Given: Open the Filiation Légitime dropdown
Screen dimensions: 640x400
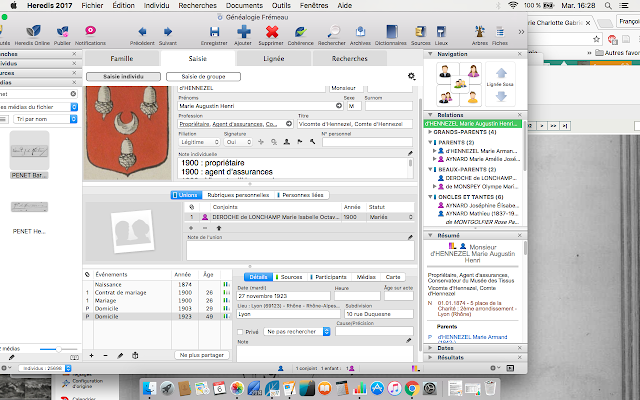Looking at the screenshot, I should [200, 142].
